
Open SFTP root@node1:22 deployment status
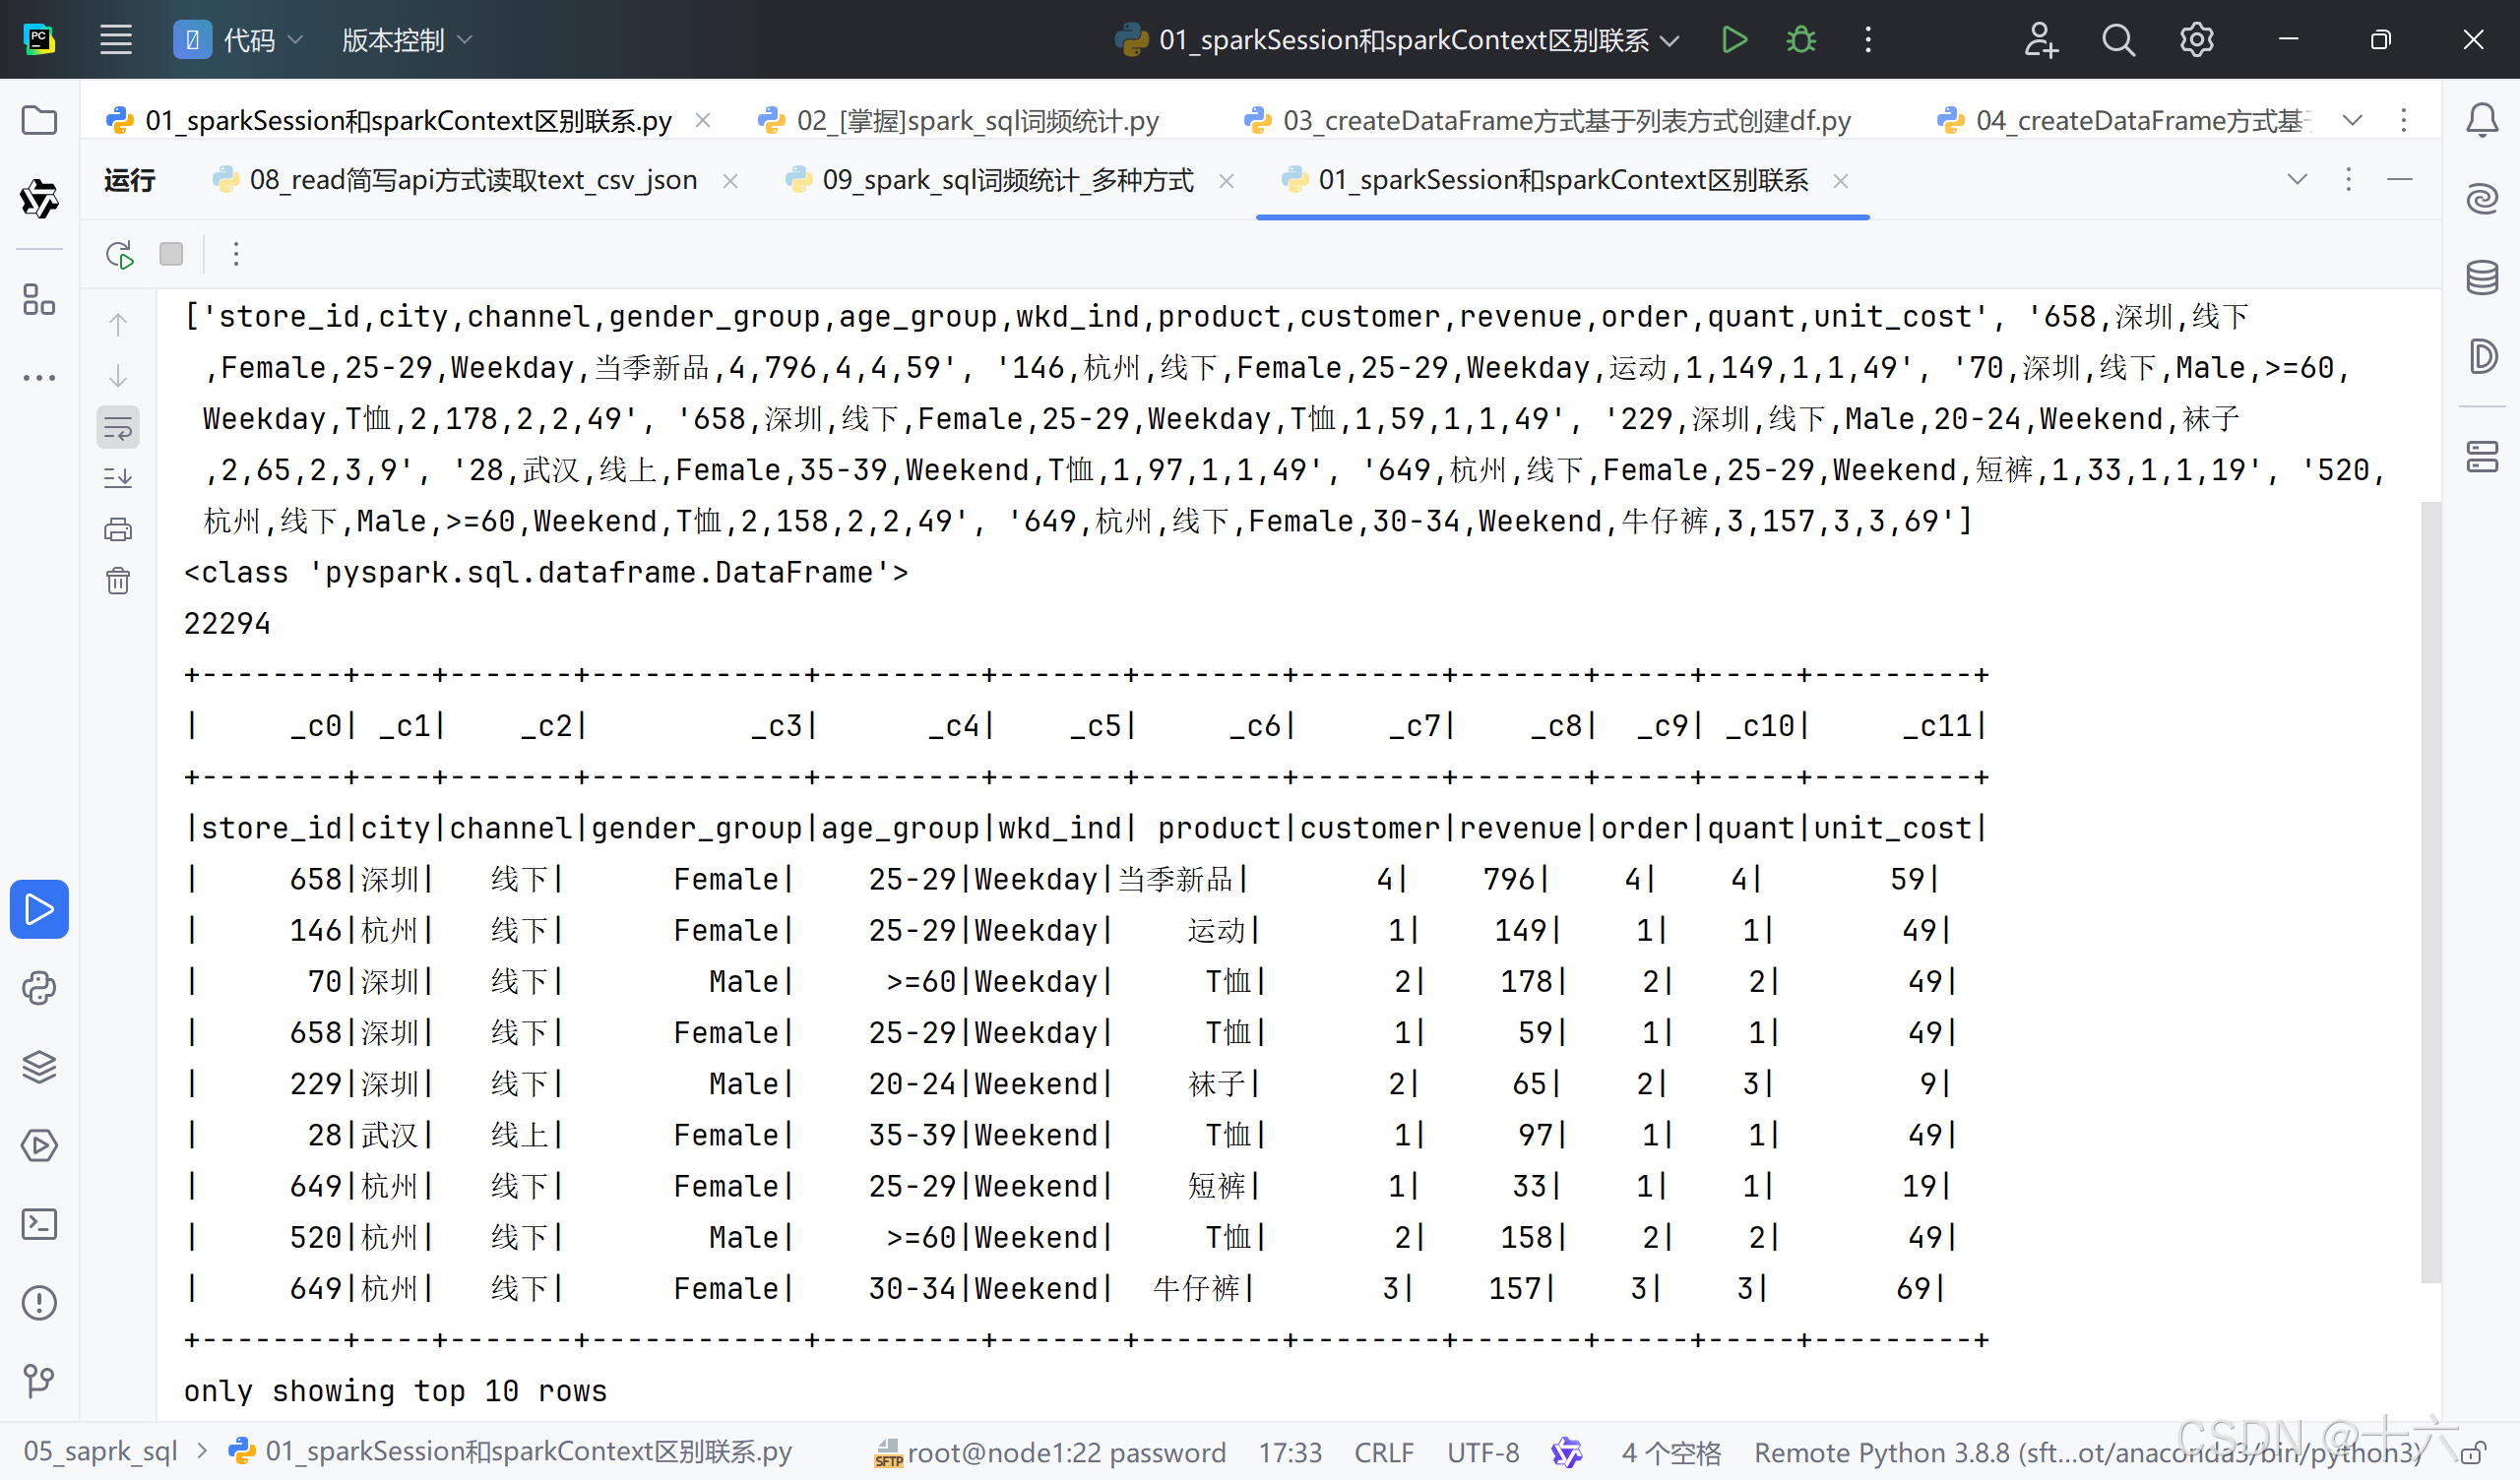(1050, 1452)
